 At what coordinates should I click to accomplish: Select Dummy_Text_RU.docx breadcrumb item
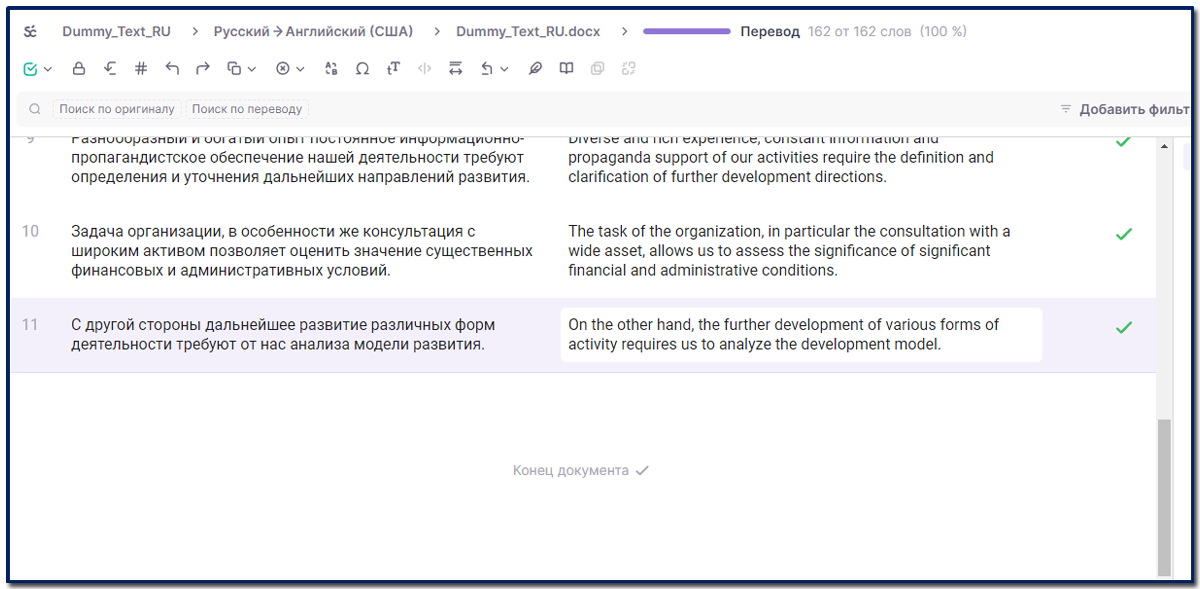pyautogui.click(x=528, y=31)
